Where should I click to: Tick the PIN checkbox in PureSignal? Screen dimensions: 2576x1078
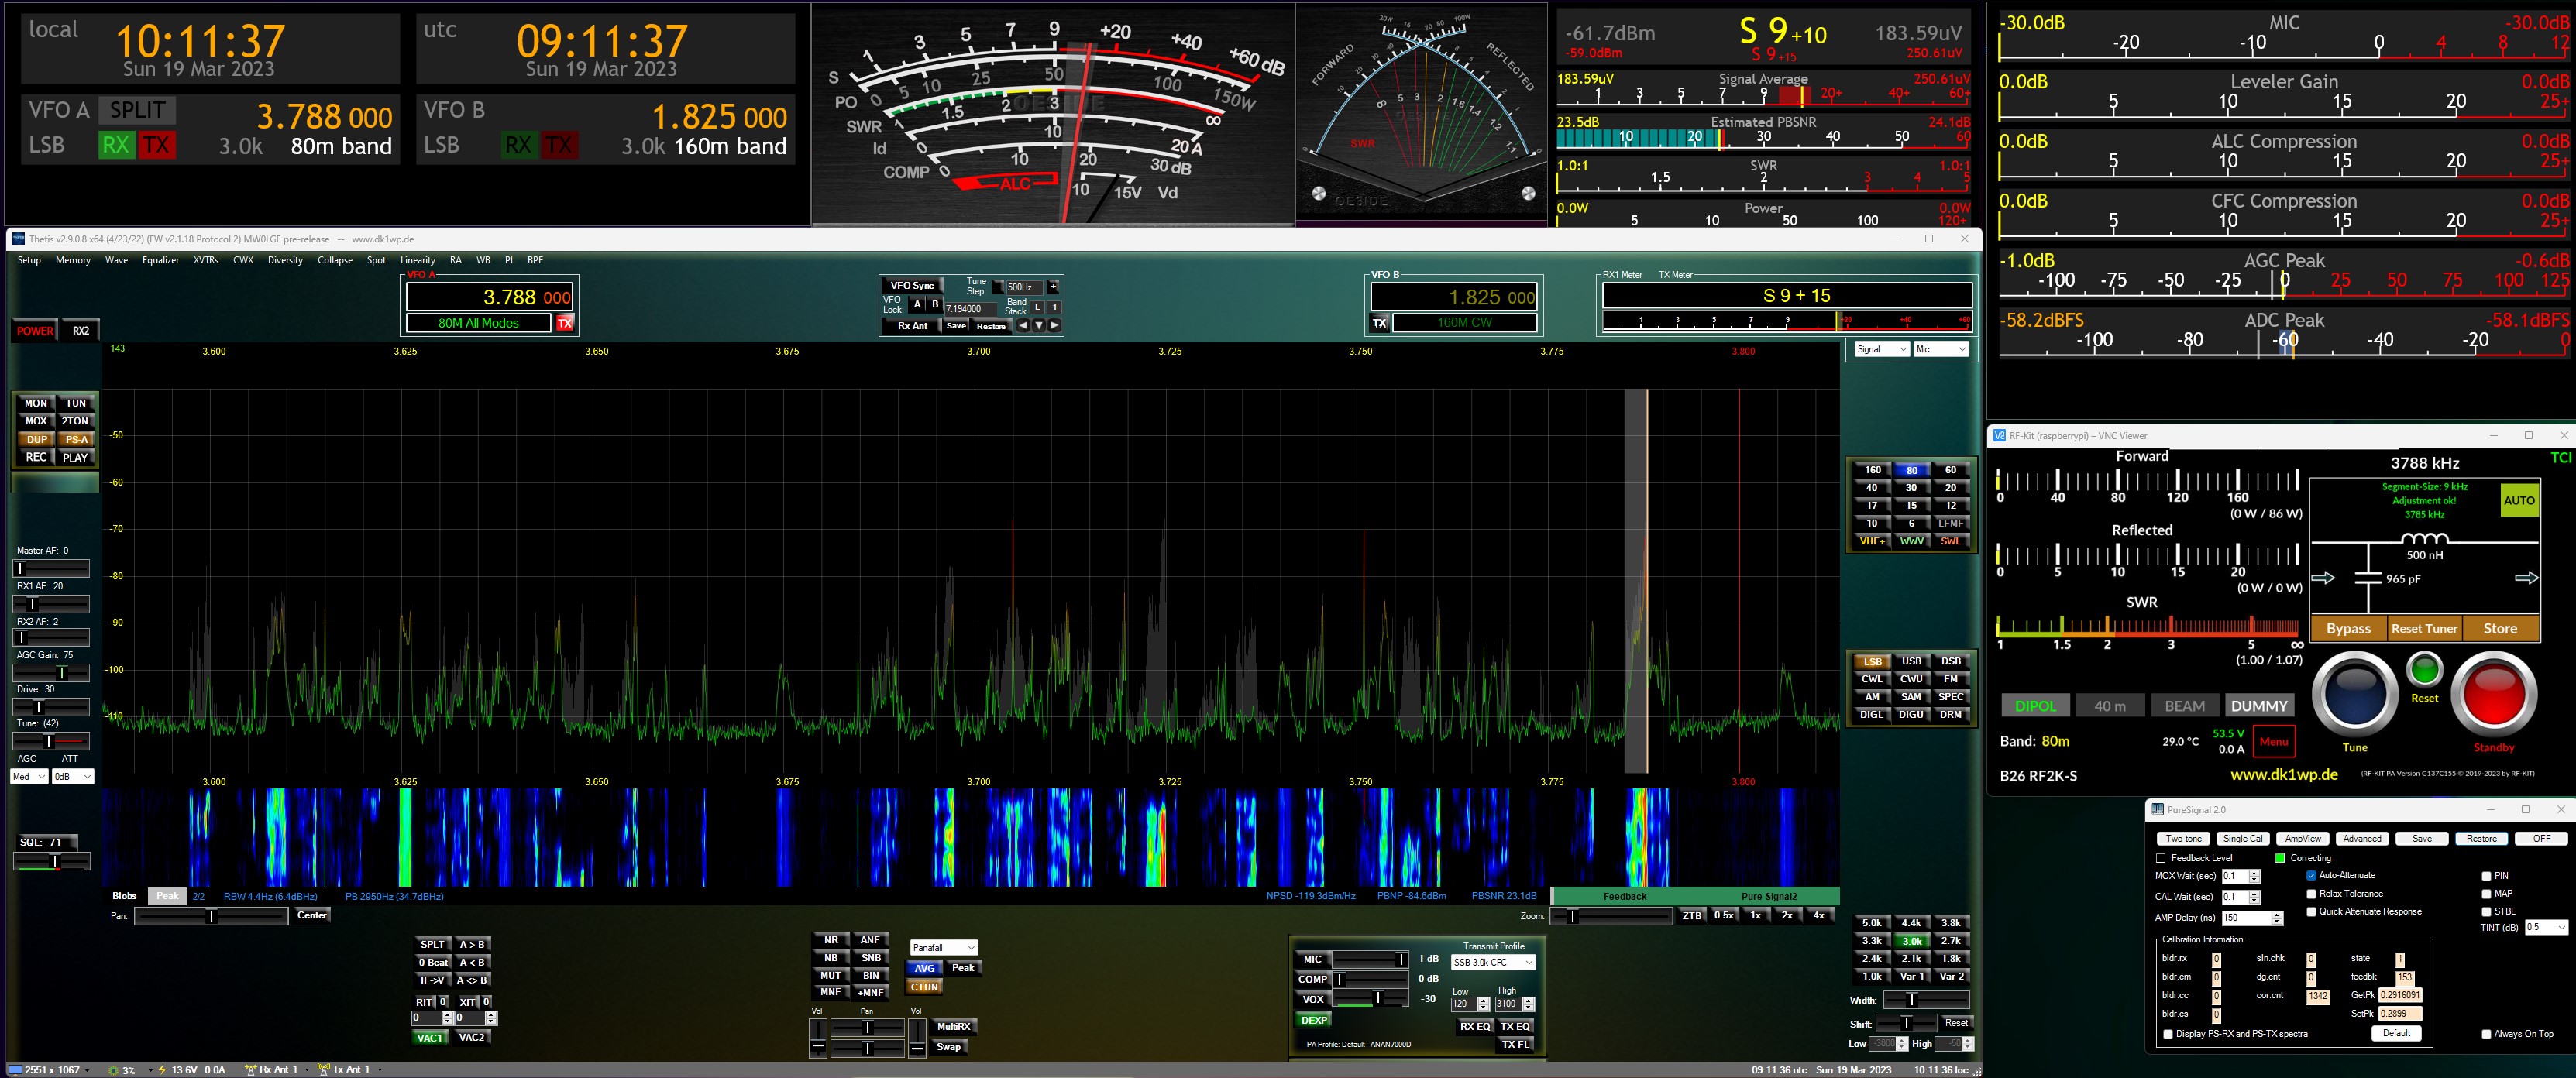[x=2486, y=876]
